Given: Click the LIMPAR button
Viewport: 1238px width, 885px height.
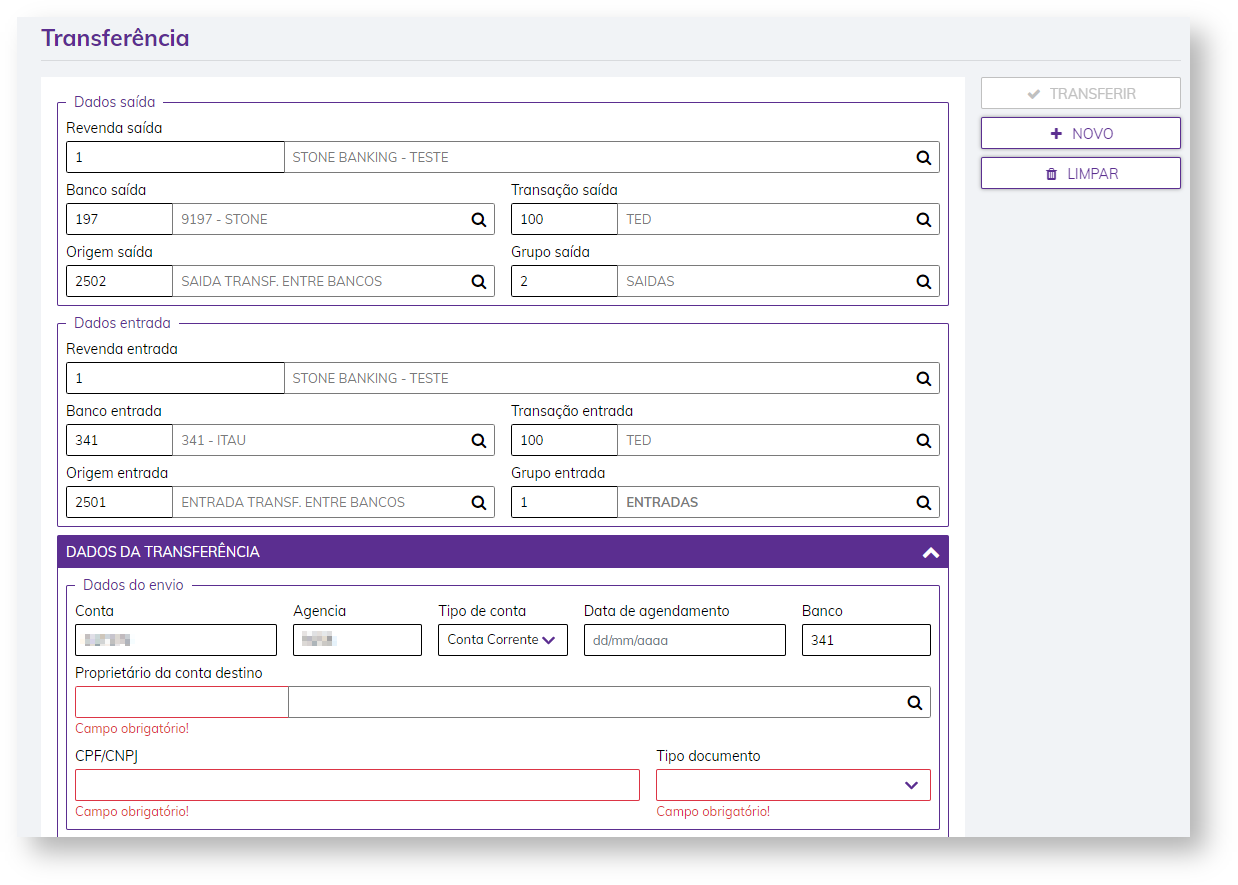Looking at the screenshot, I should [1081, 173].
